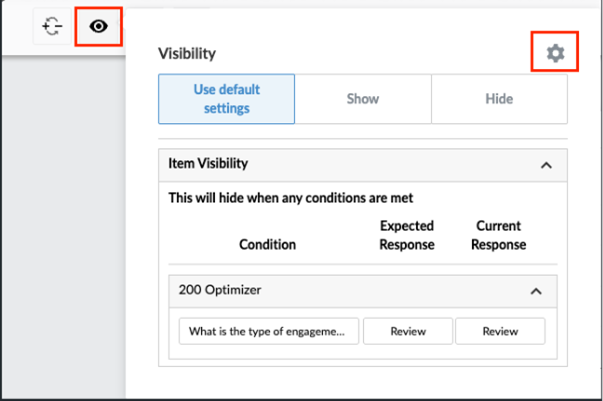Click the Current Response Review box
Viewport: 603px width, 401px height.
(500, 331)
